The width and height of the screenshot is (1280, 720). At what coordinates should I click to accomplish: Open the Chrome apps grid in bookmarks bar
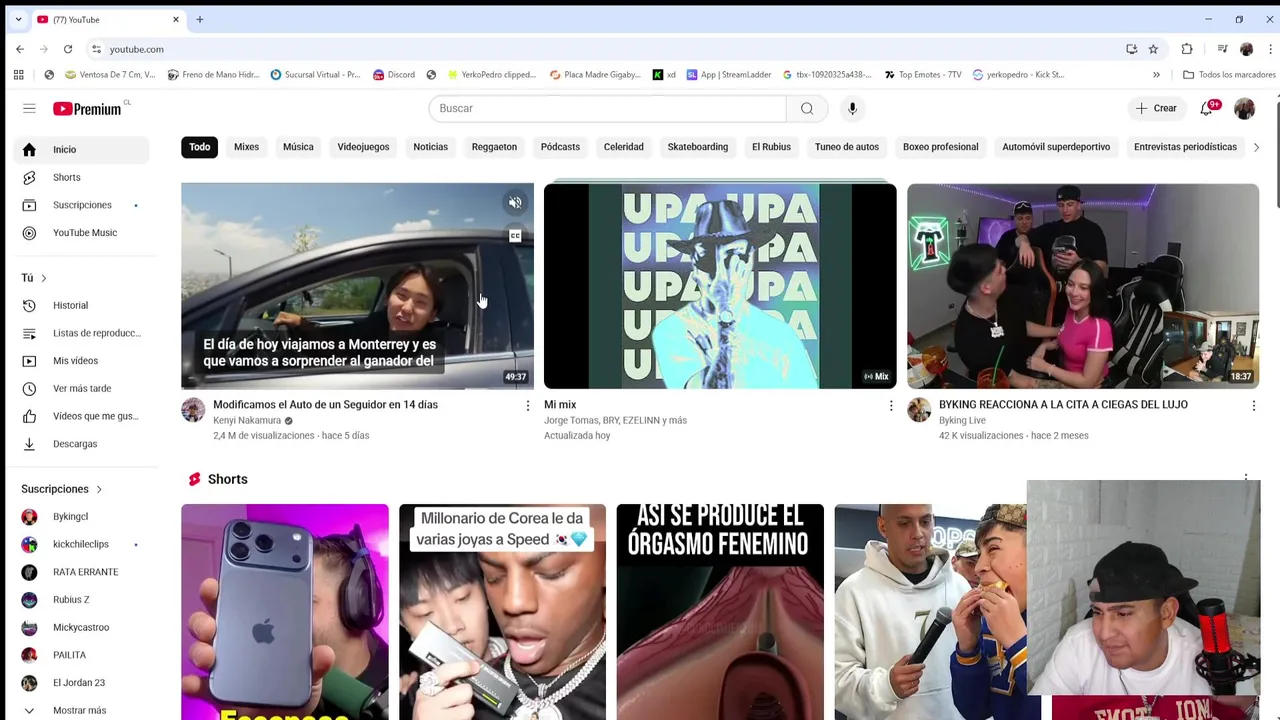coord(18,74)
